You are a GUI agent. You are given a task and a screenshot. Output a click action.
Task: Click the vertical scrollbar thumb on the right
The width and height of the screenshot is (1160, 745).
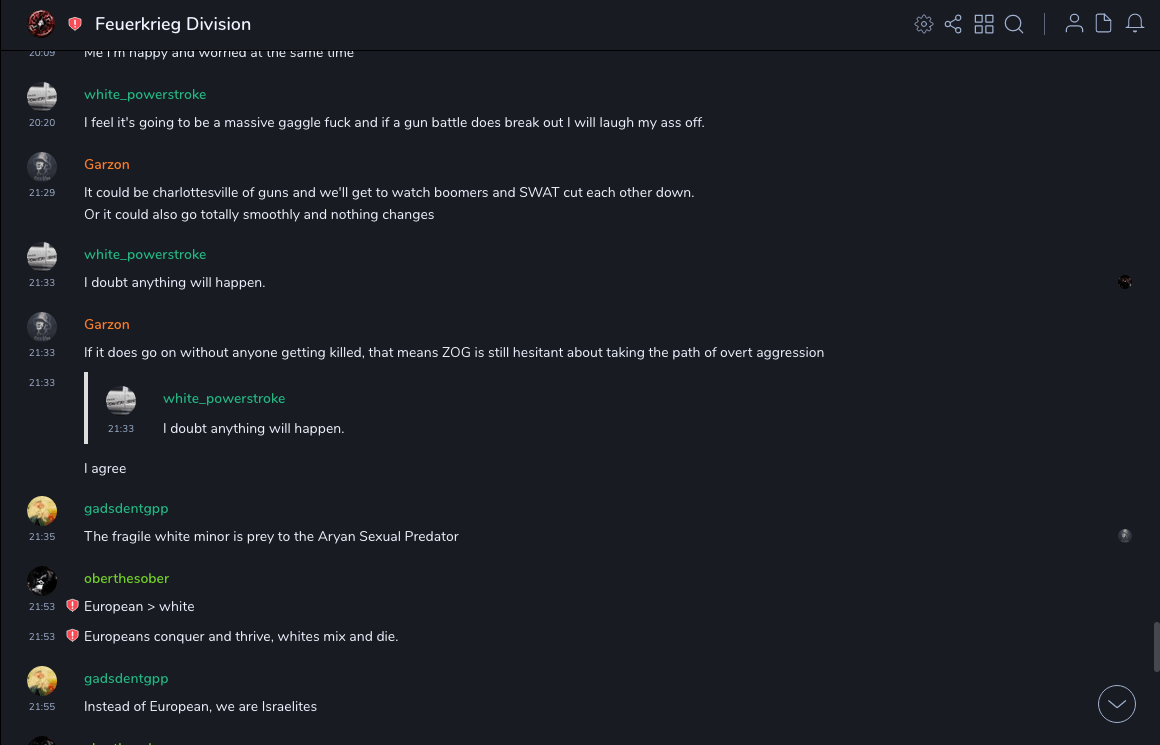[1156, 646]
